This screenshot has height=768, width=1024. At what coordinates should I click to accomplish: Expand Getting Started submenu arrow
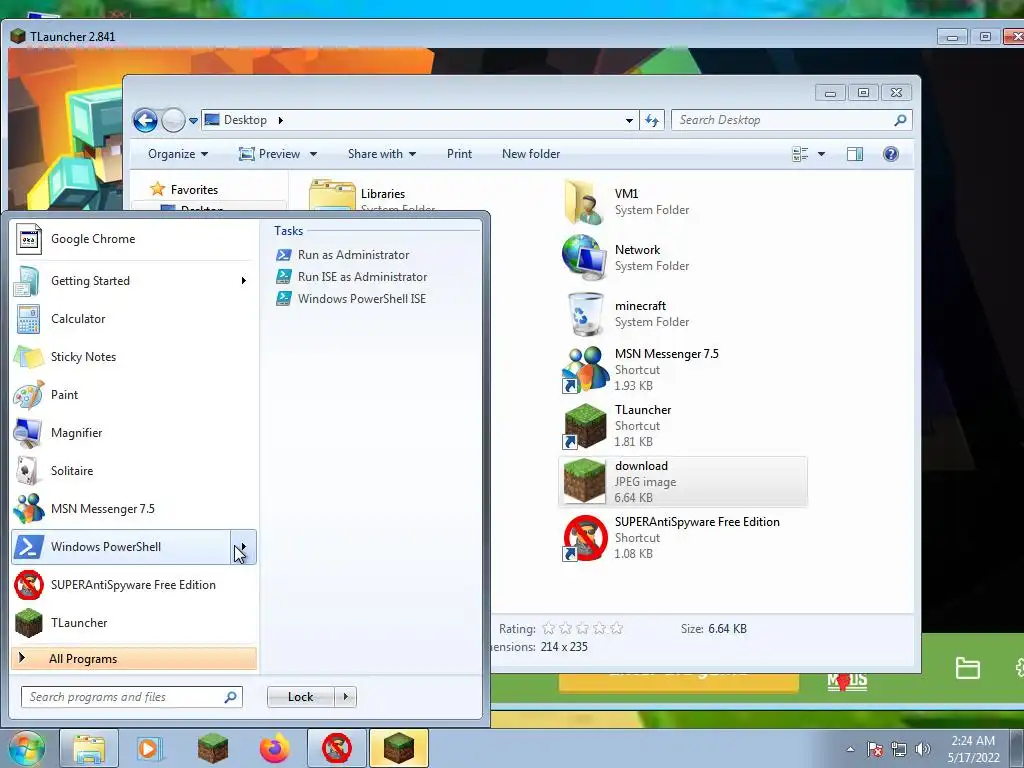[244, 281]
